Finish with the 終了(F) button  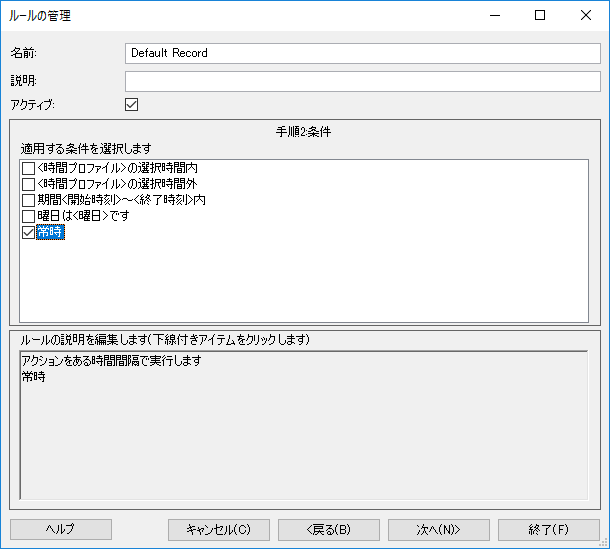click(549, 530)
